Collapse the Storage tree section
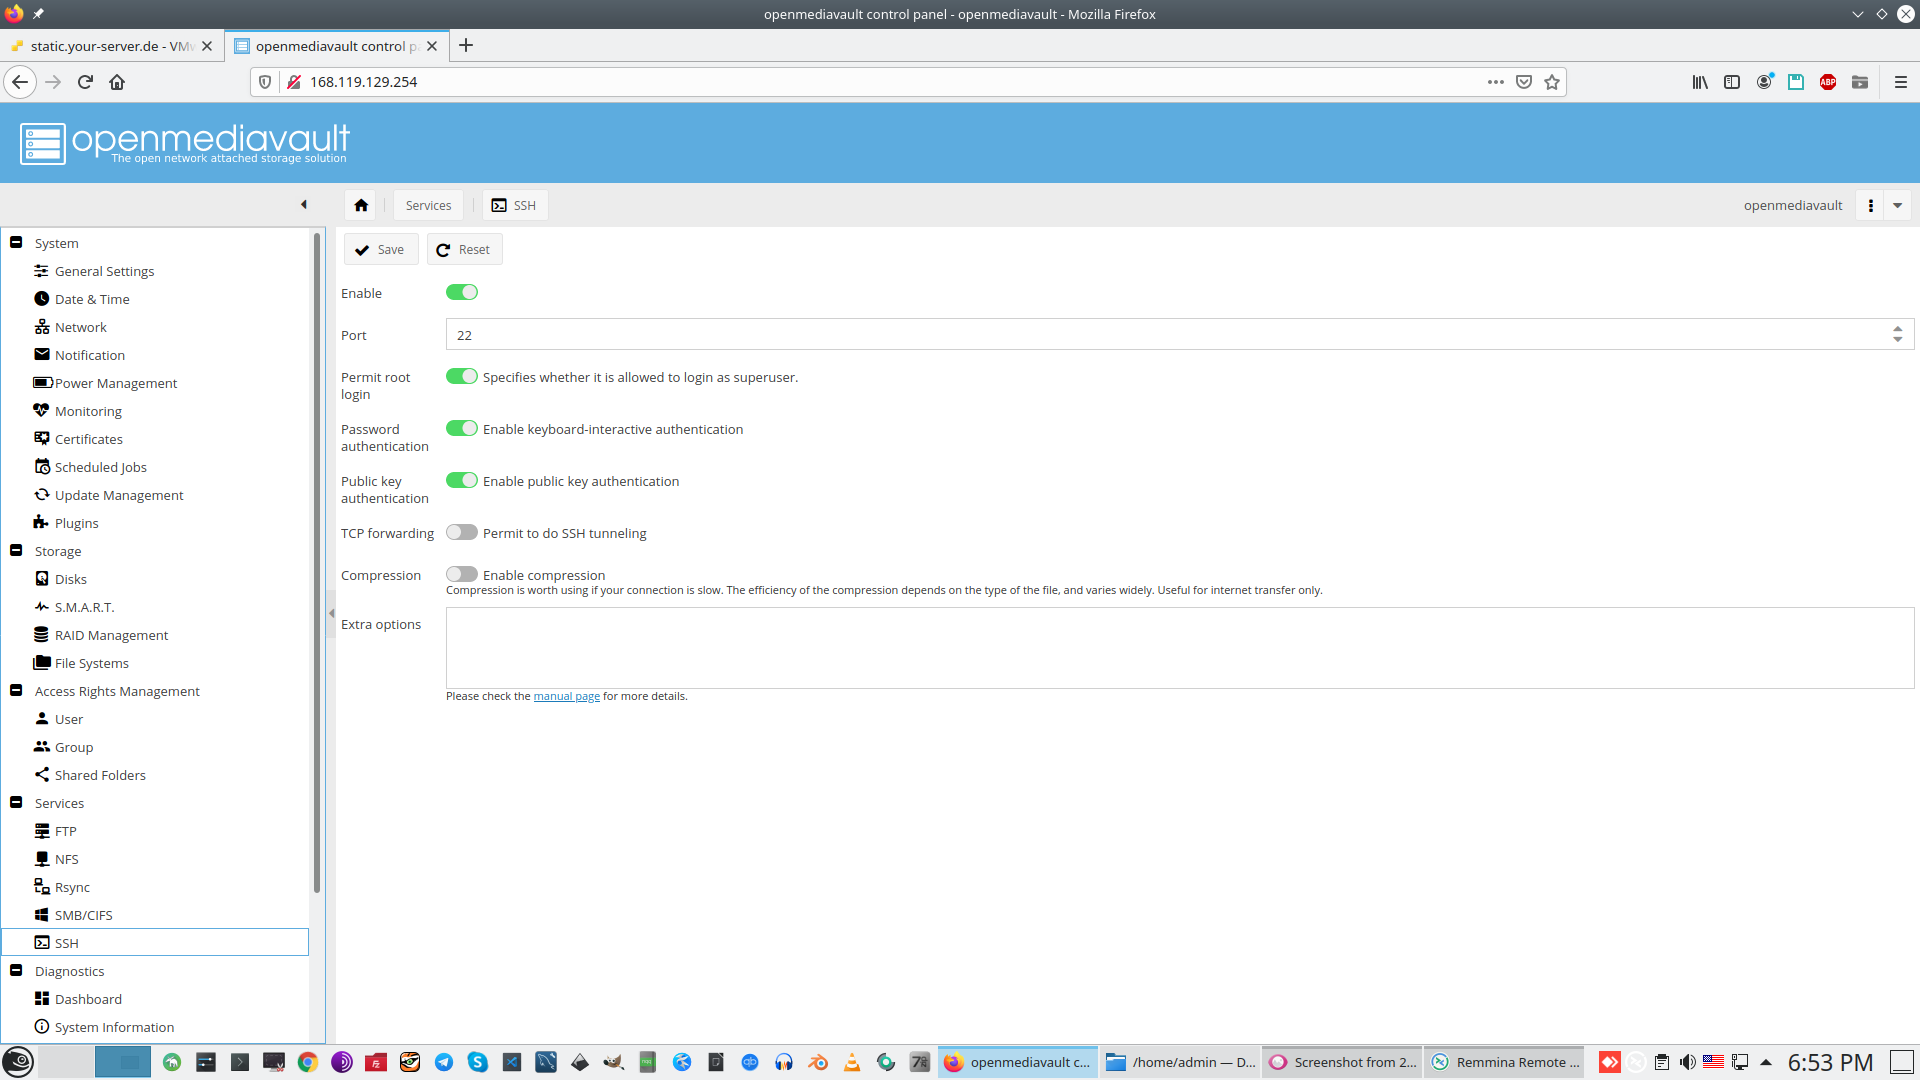1920x1080 pixels. tap(16, 551)
